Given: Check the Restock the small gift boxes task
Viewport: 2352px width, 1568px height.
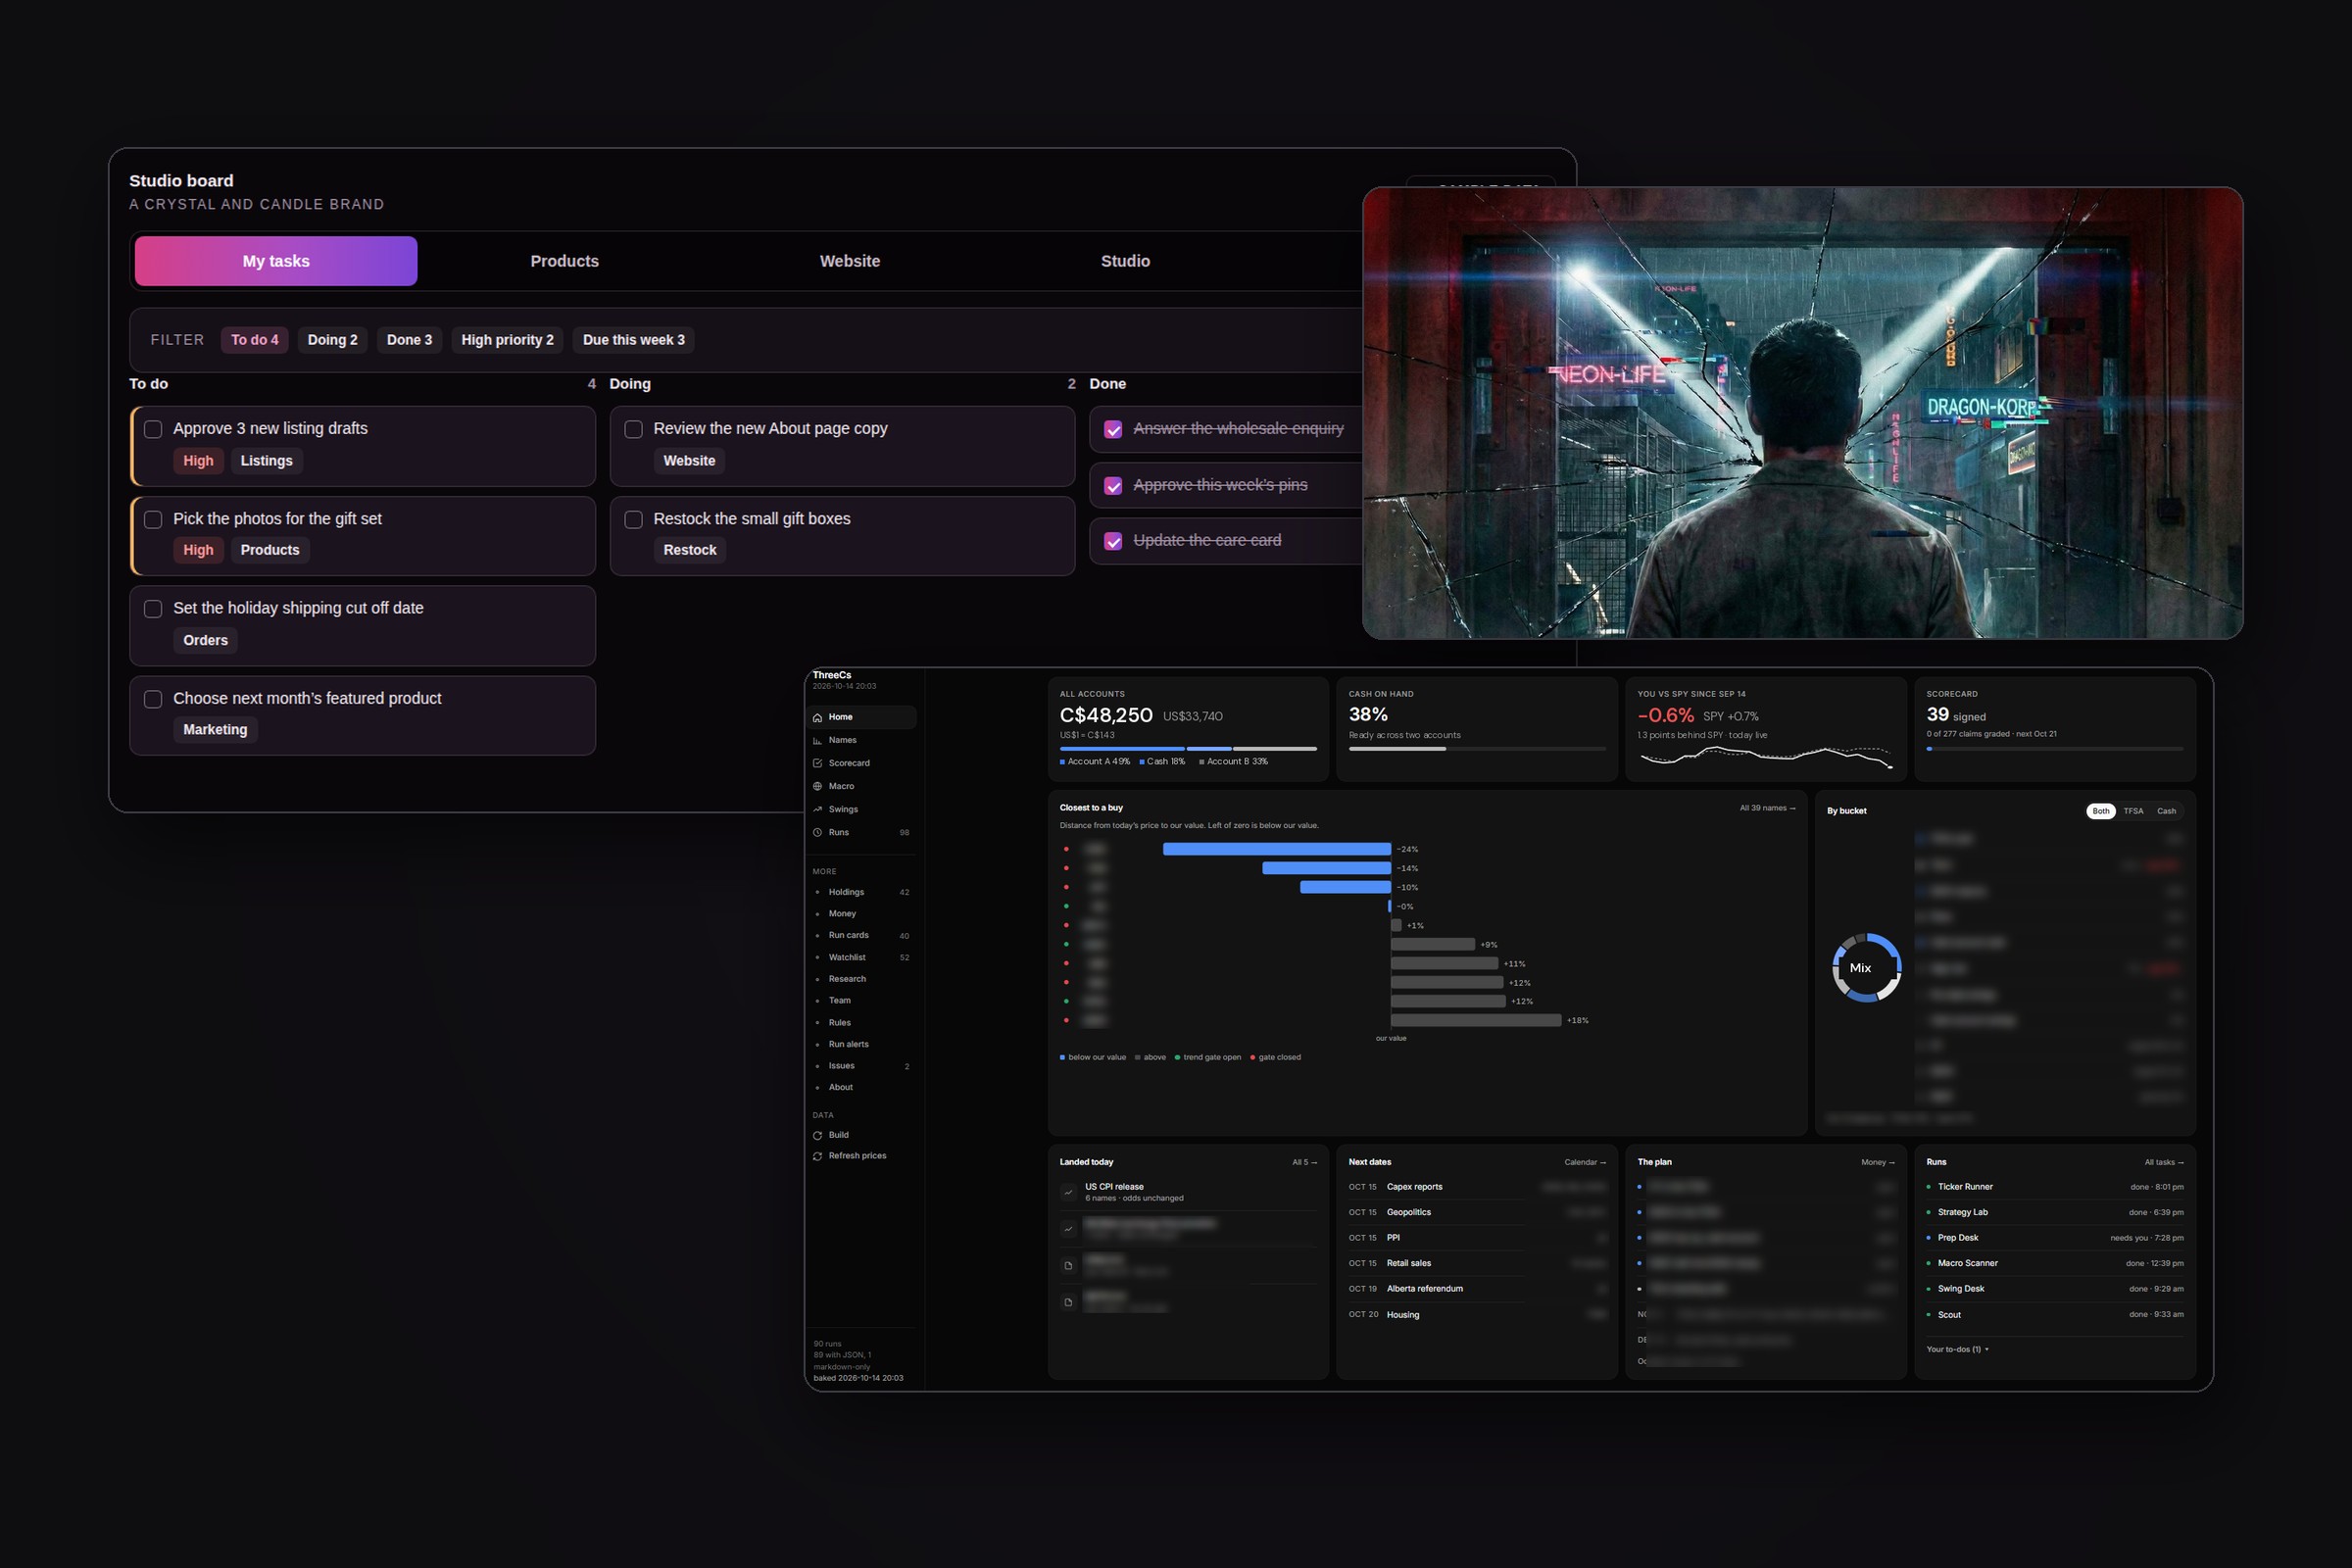Looking at the screenshot, I should [633, 519].
